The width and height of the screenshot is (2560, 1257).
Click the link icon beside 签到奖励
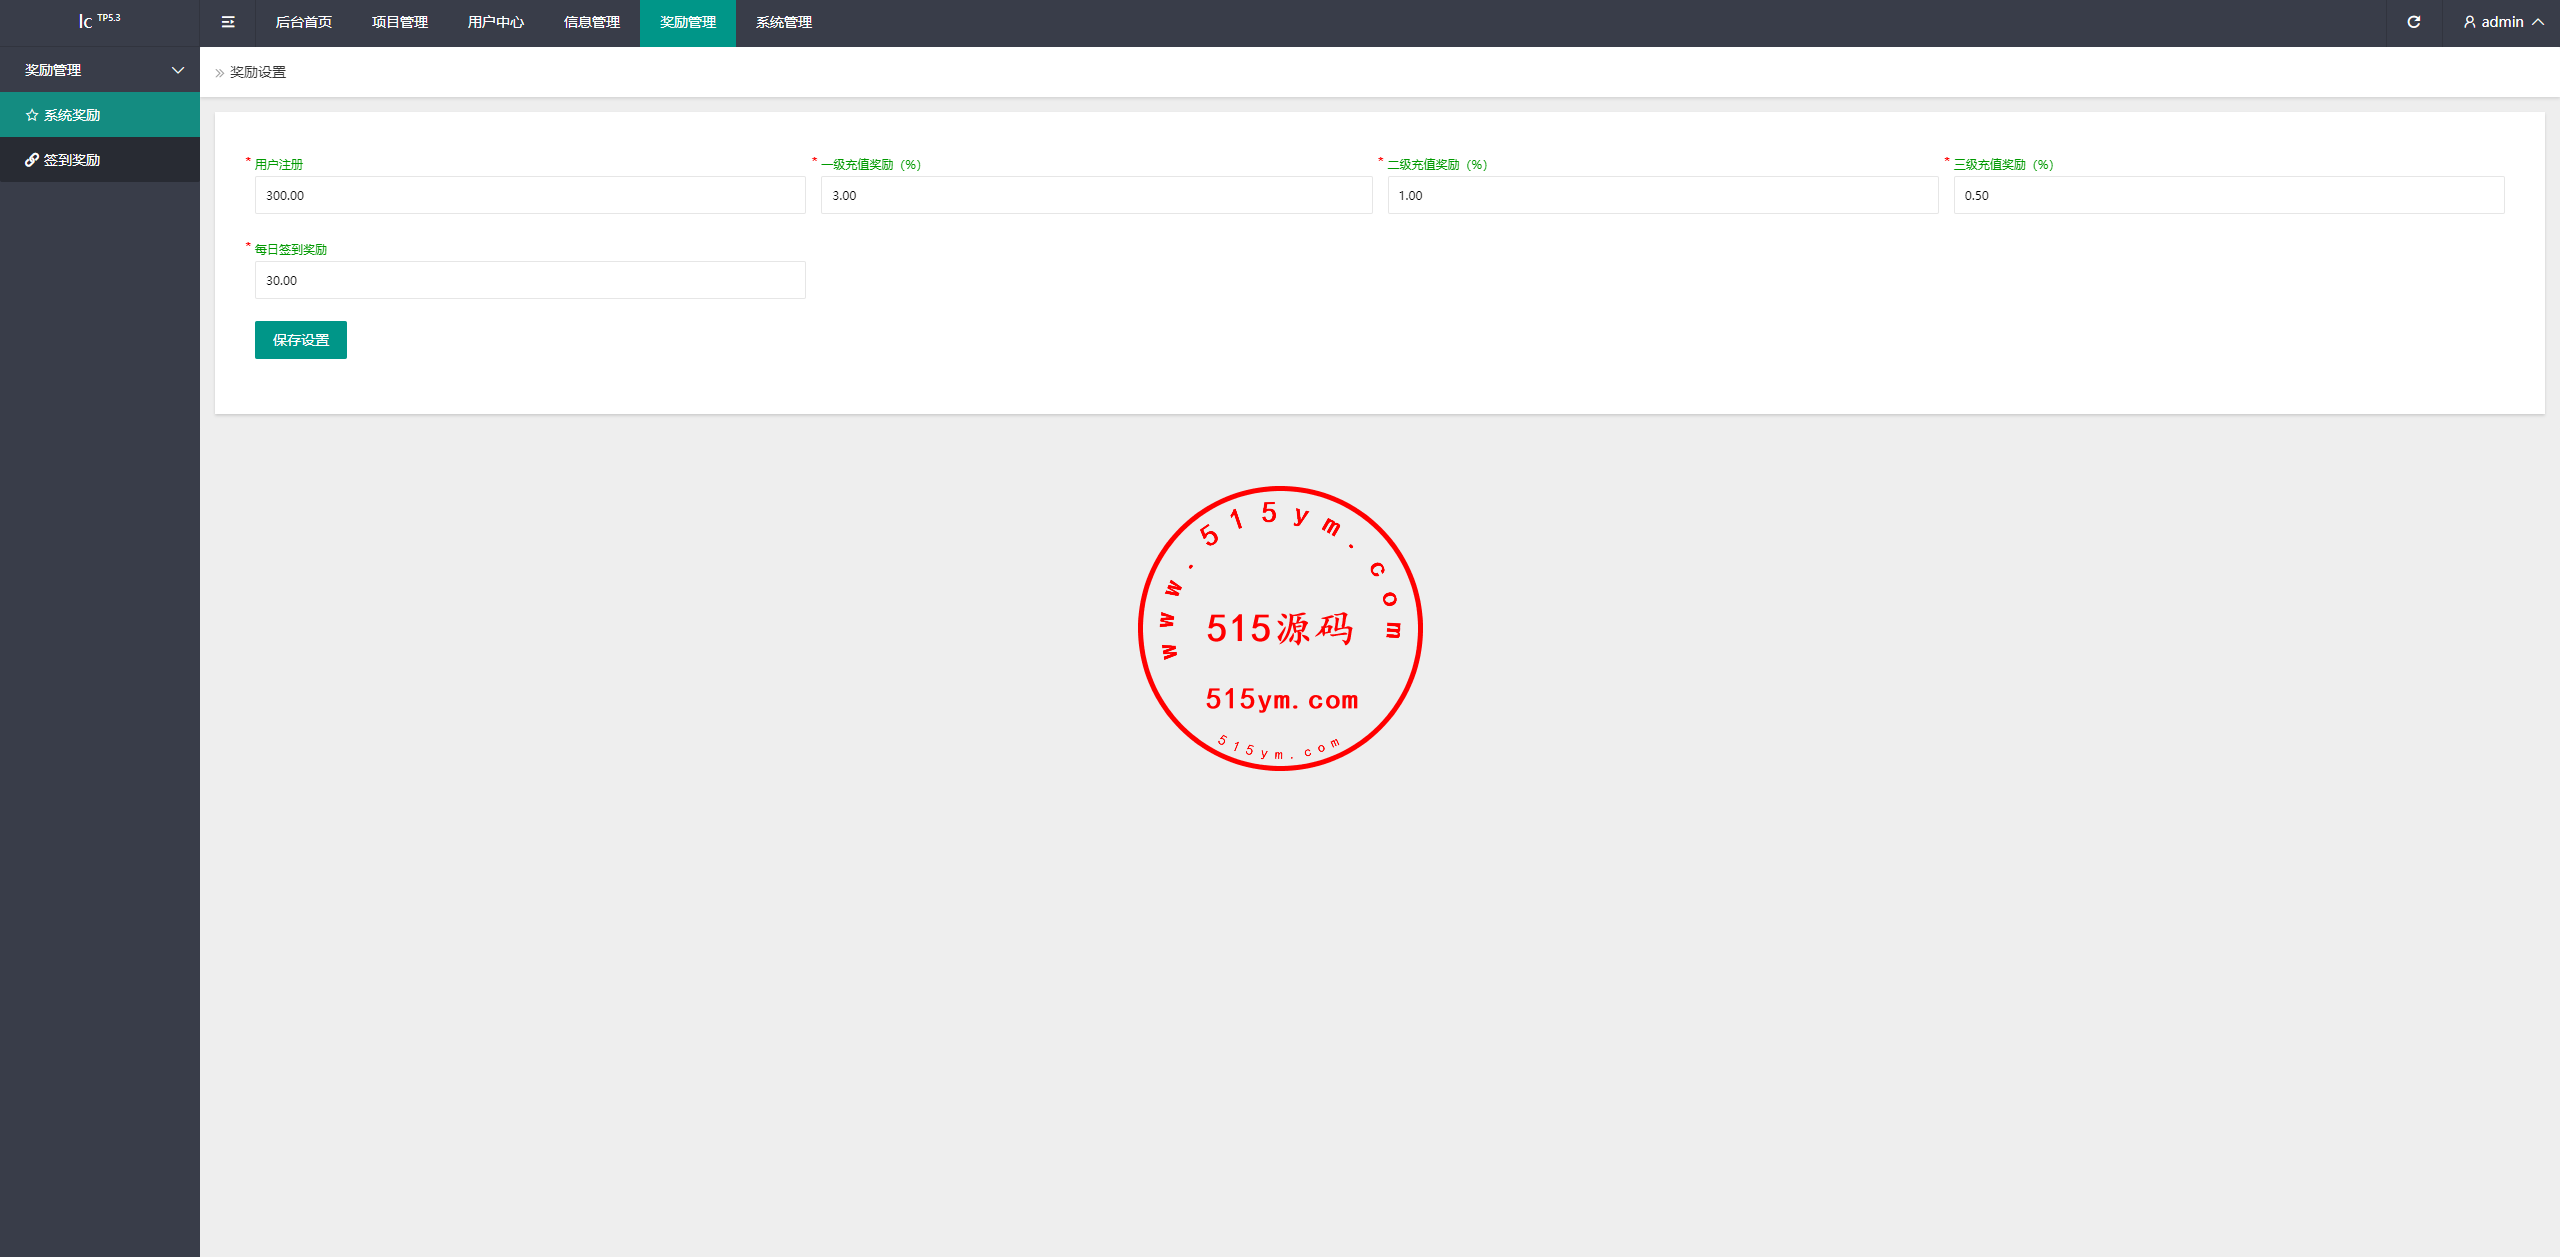pyautogui.click(x=32, y=160)
